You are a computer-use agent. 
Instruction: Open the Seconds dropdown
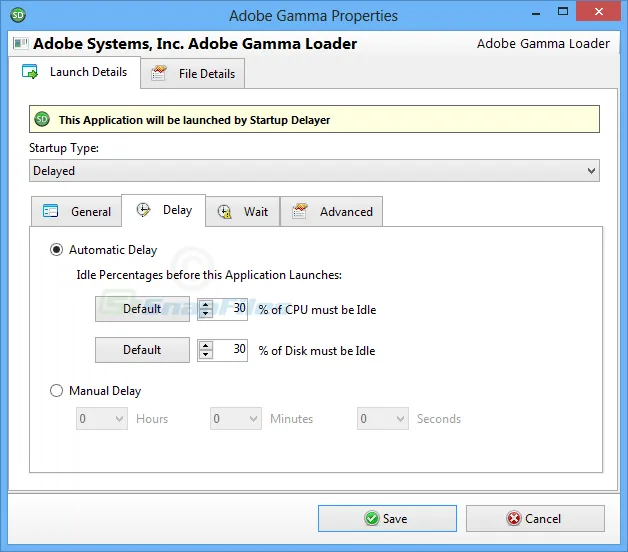click(x=383, y=419)
